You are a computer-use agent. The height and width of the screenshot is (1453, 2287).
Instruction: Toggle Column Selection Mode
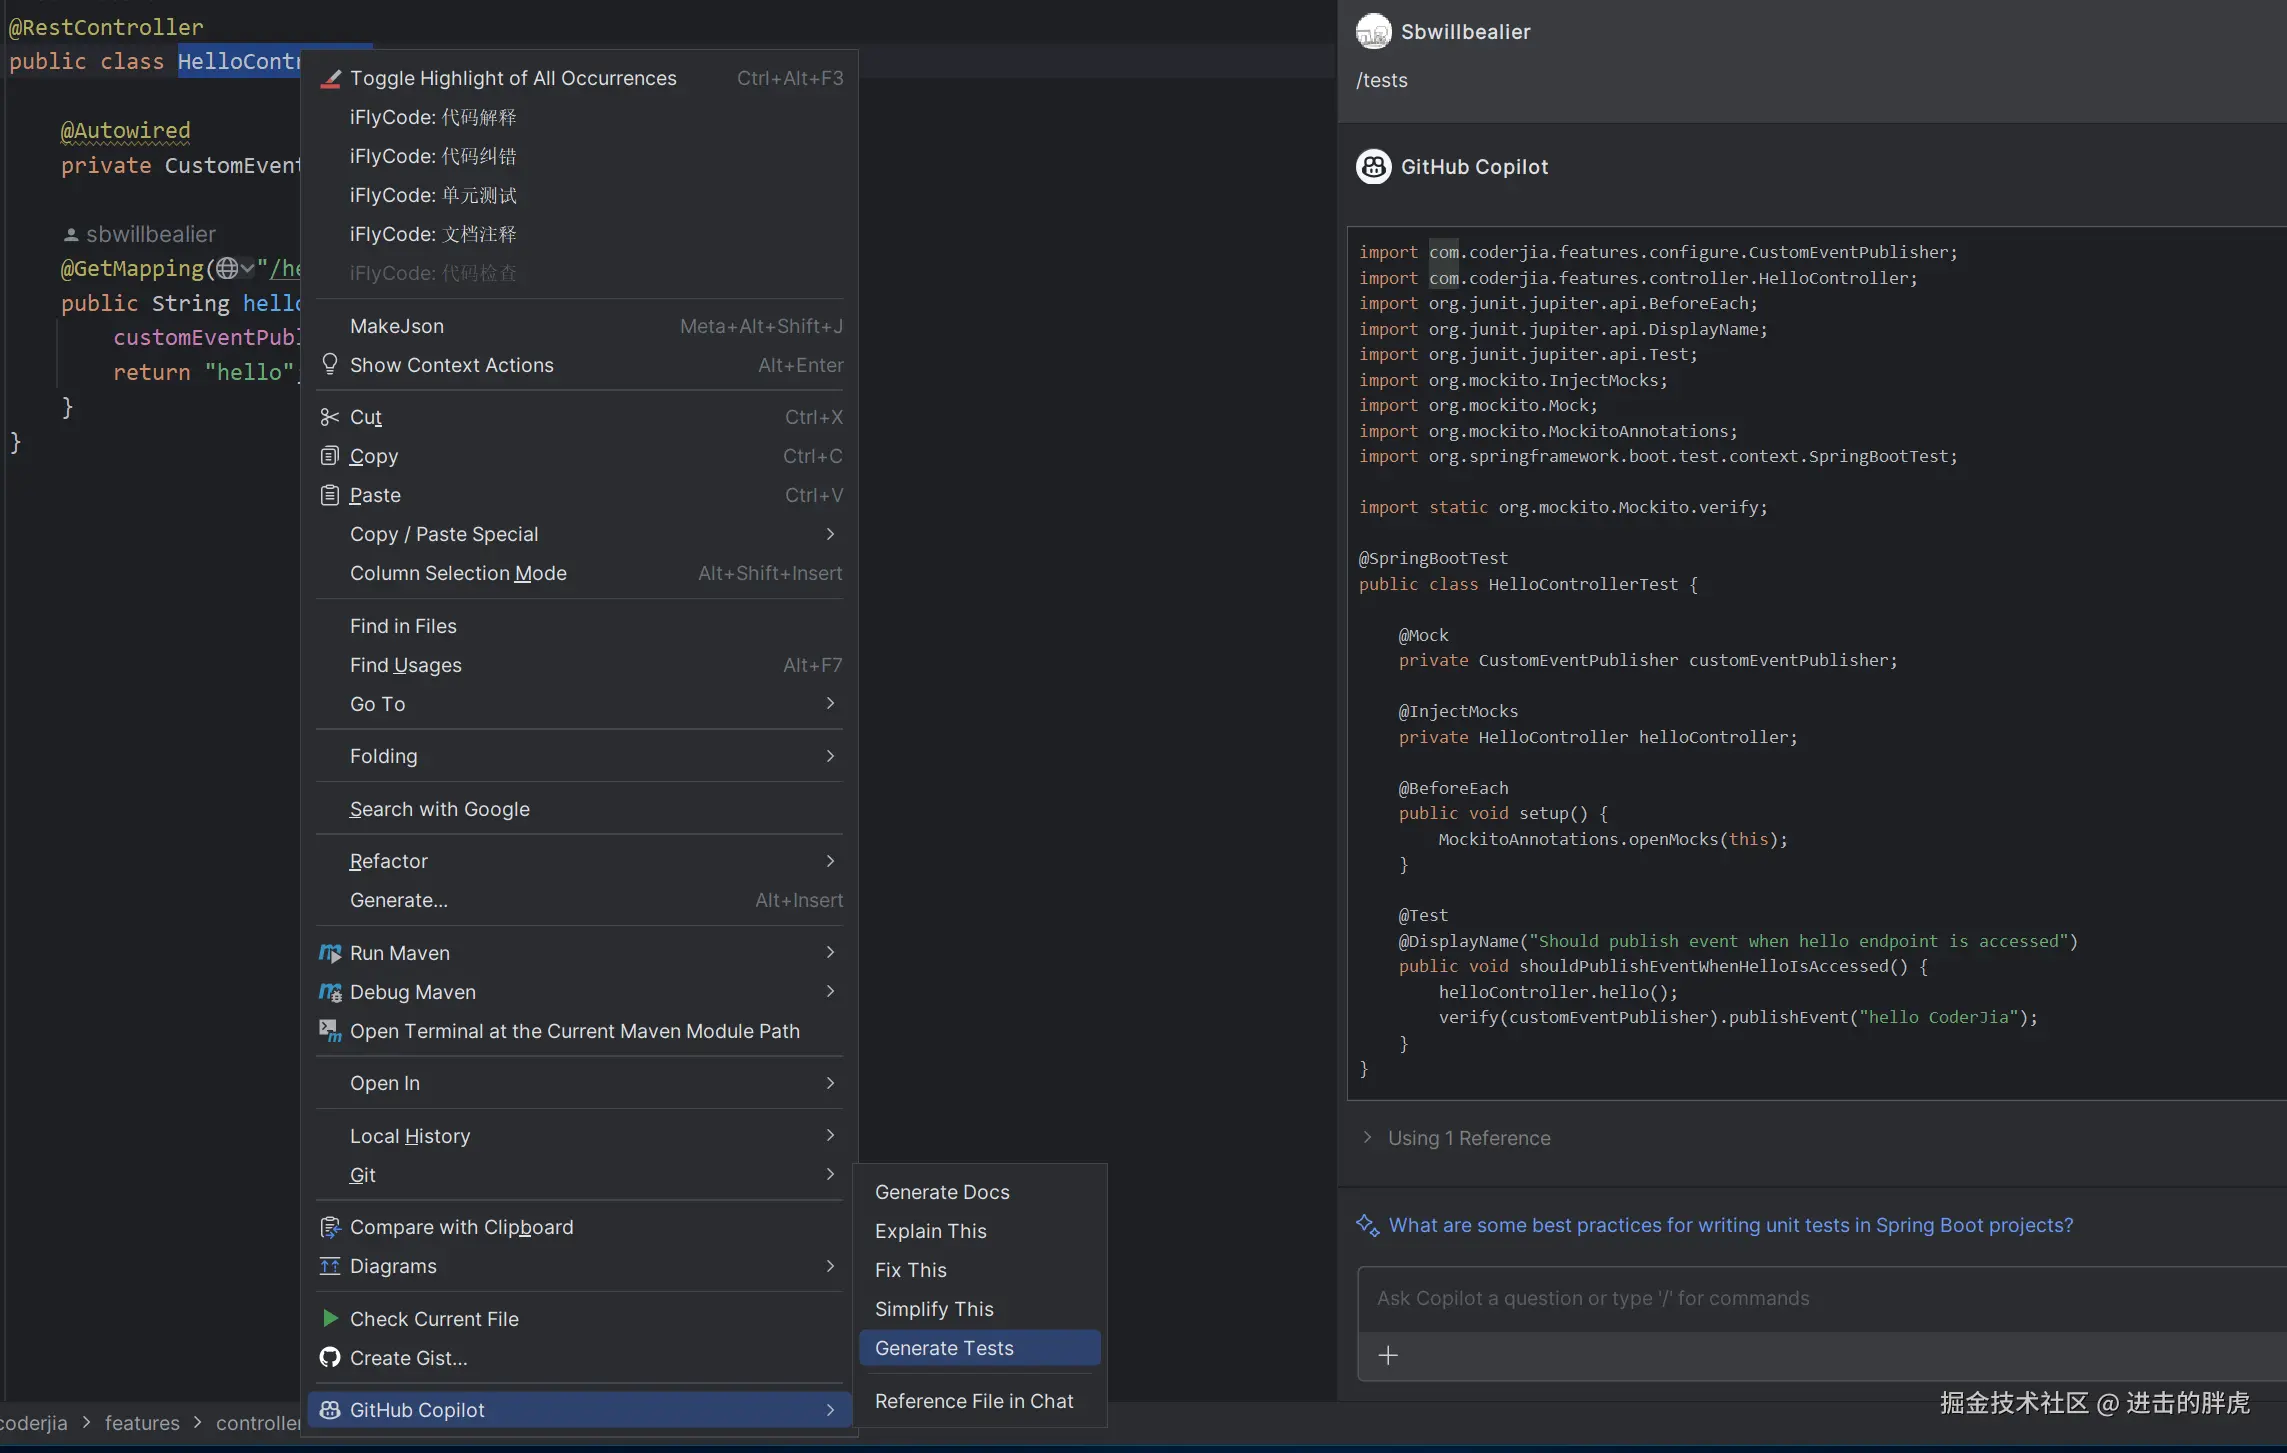(458, 573)
